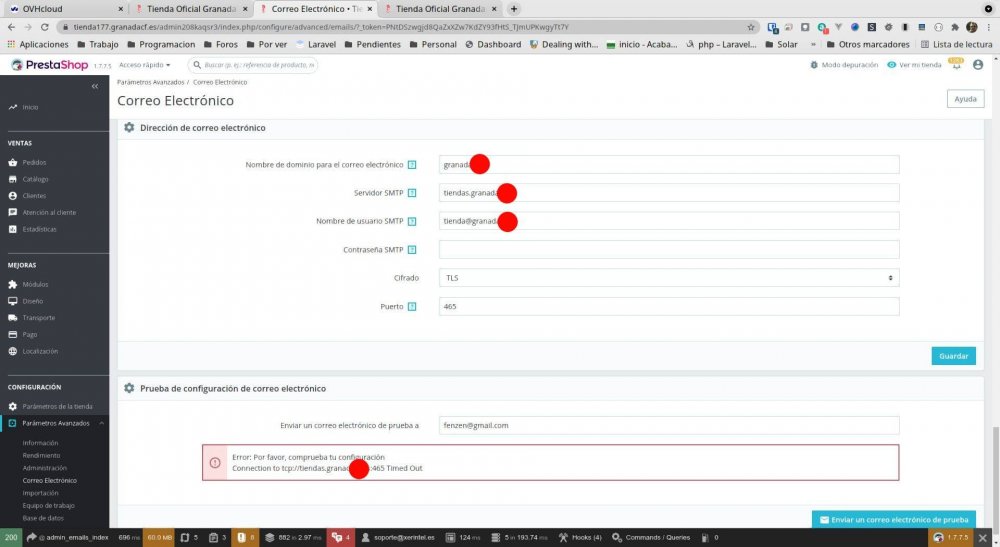Open Pedidos in the sidebar
Image resolution: width=1000 pixels, height=547 pixels.
(x=34, y=163)
